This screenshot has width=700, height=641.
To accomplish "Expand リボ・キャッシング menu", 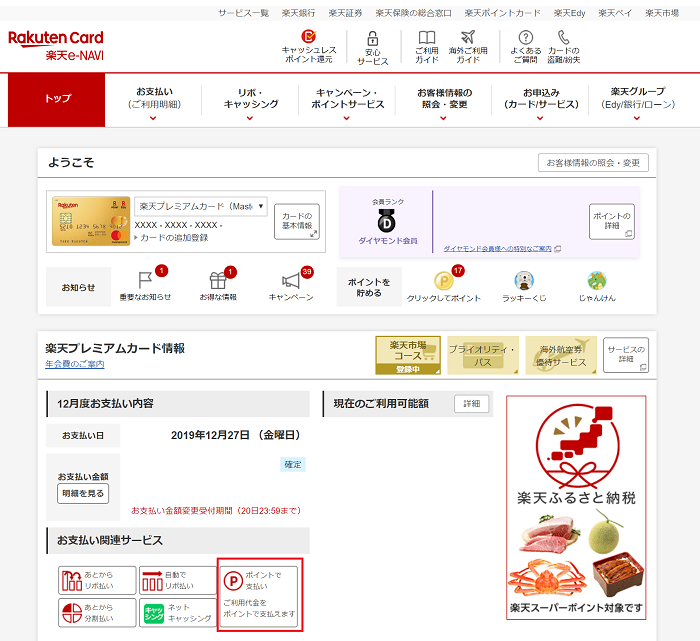I will click(x=250, y=101).
